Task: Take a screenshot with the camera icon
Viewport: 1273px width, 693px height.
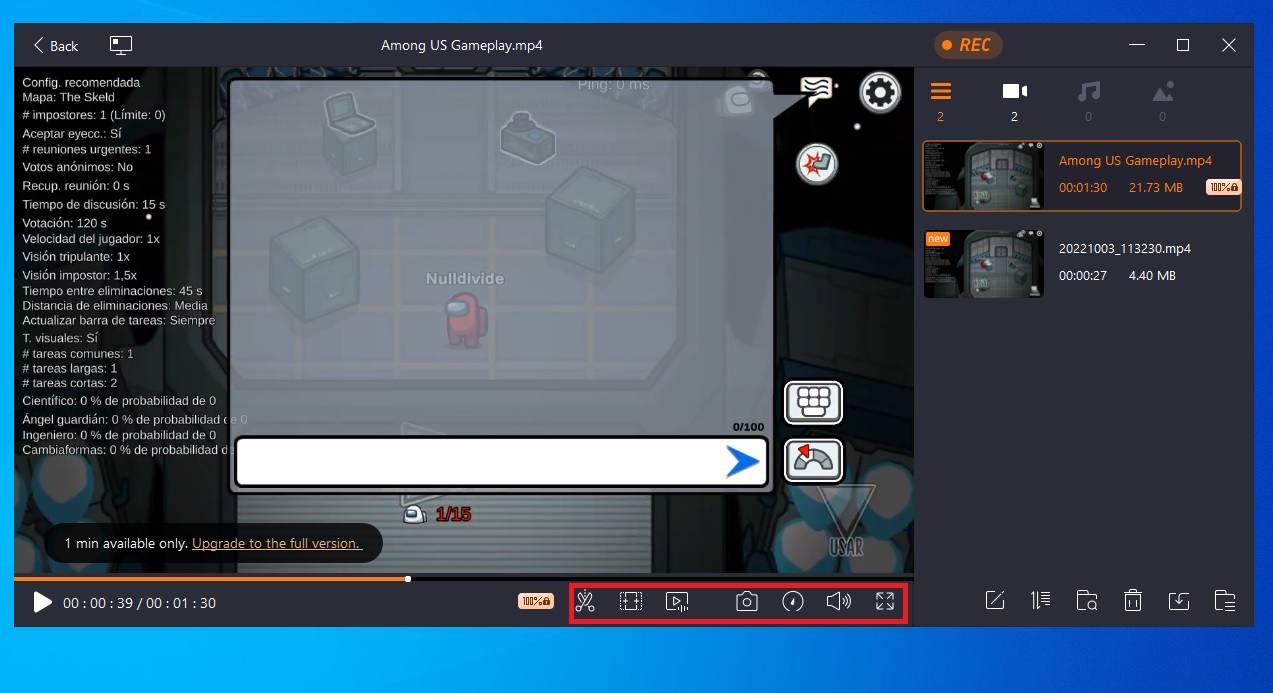Action: click(747, 602)
